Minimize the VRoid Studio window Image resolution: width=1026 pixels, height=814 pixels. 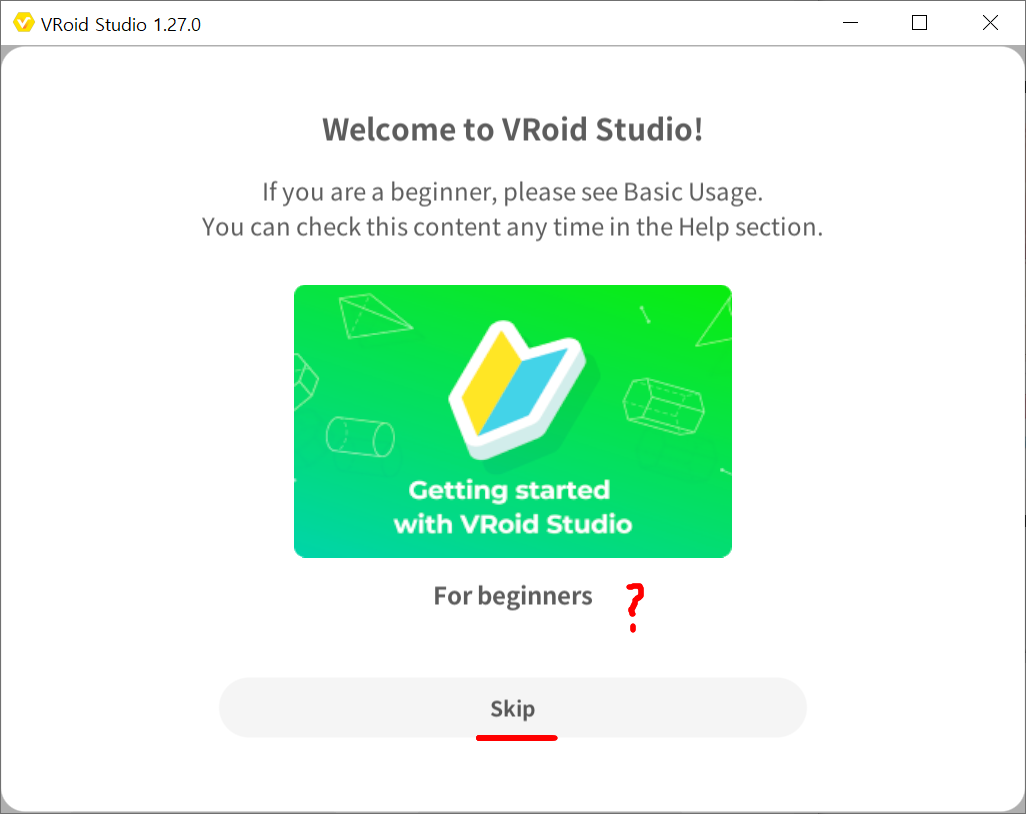850,23
